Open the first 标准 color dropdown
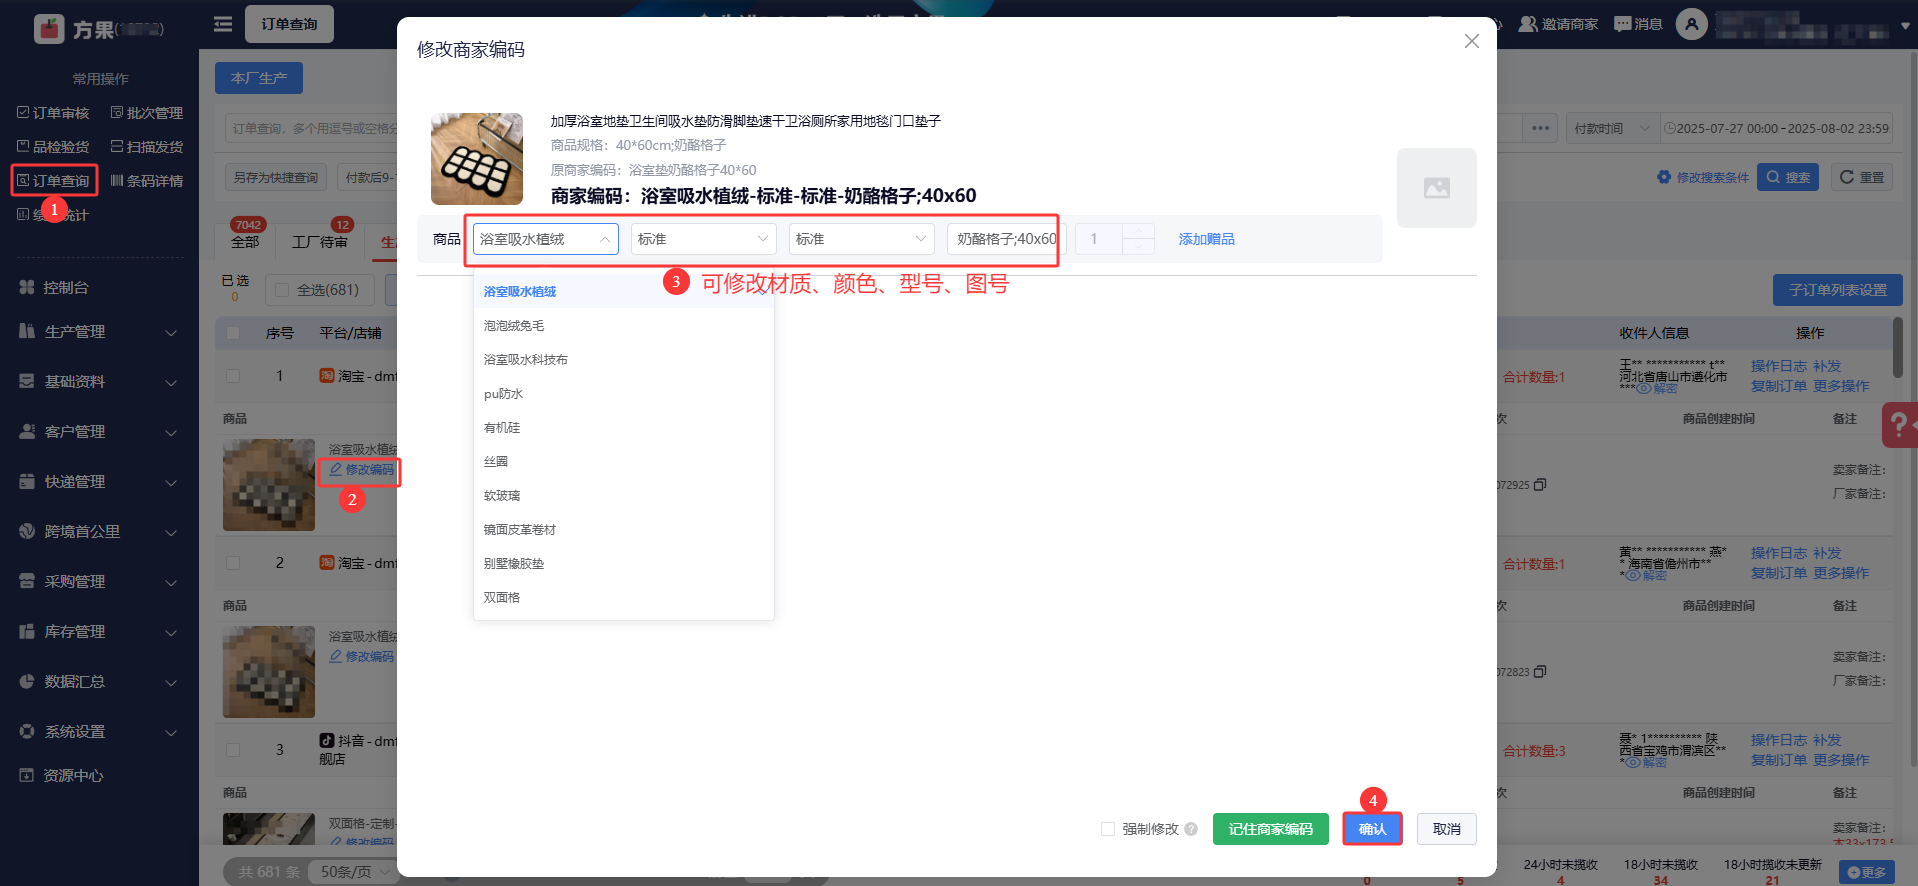Viewport: 1918px width, 886px height. (x=704, y=239)
